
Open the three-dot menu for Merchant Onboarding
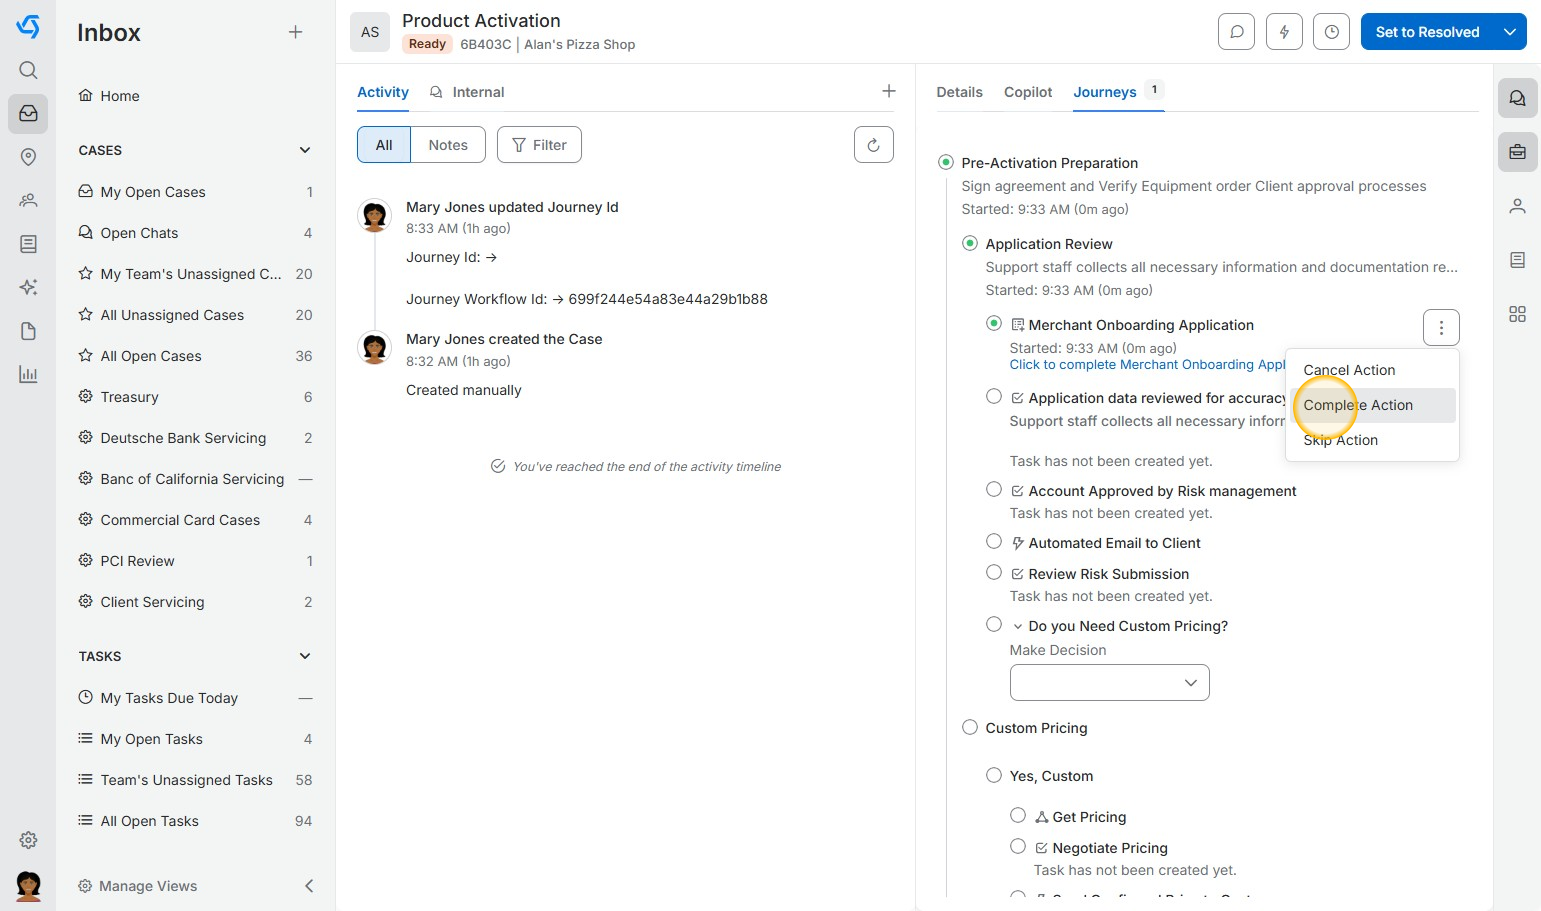pyautogui.click(x=1441, y=327)
